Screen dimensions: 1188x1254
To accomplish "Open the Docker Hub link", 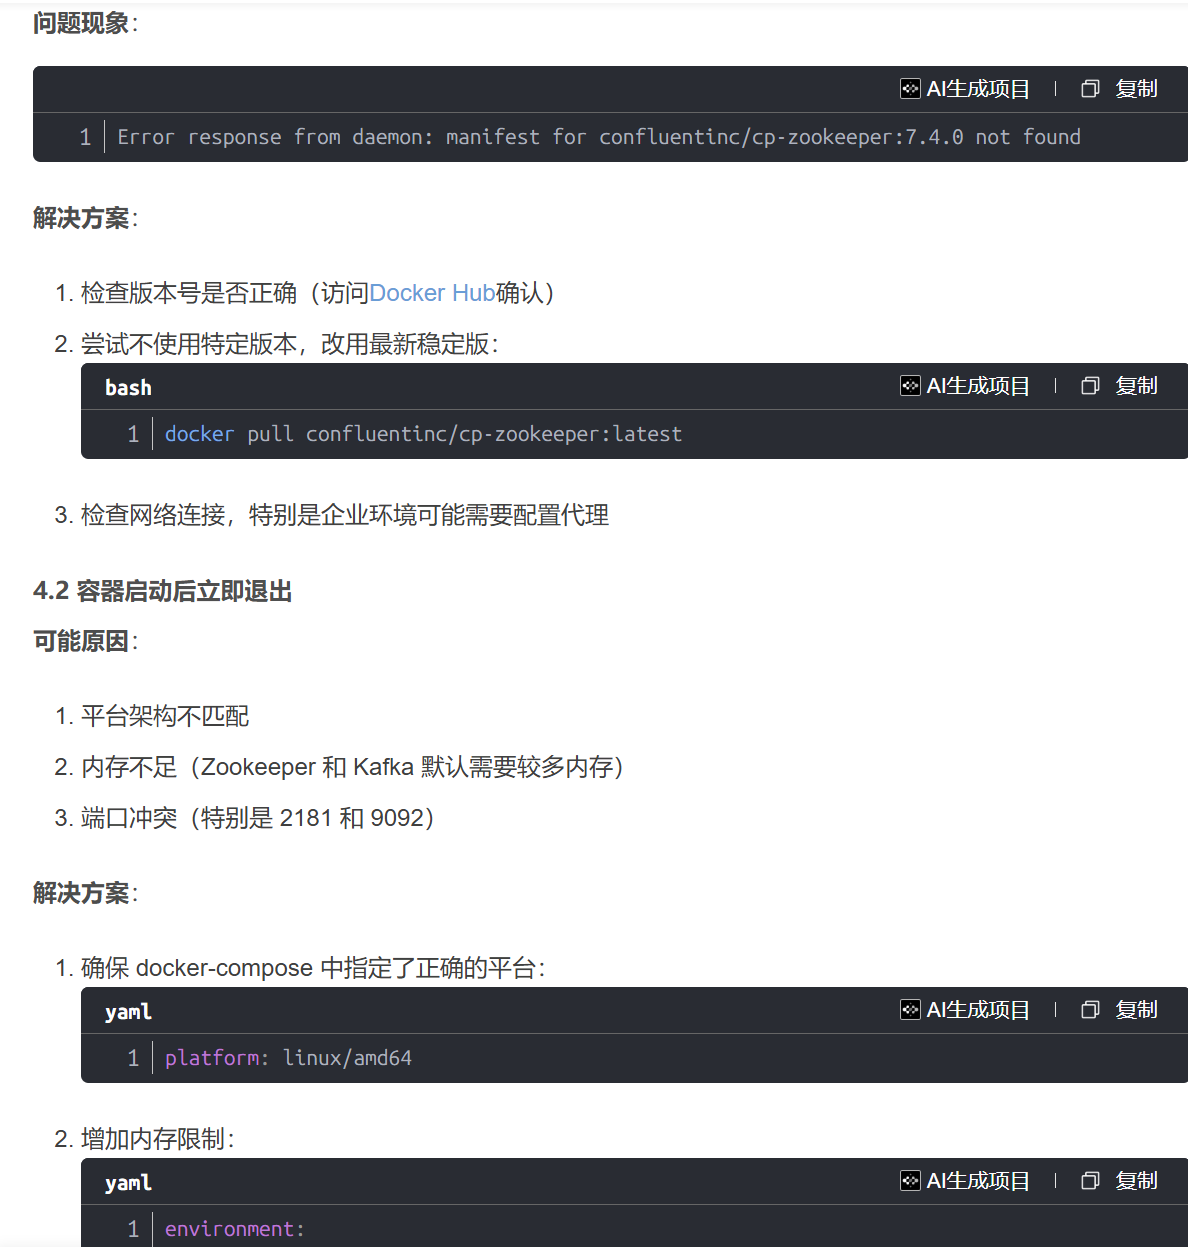I will (x=432, y=293).
